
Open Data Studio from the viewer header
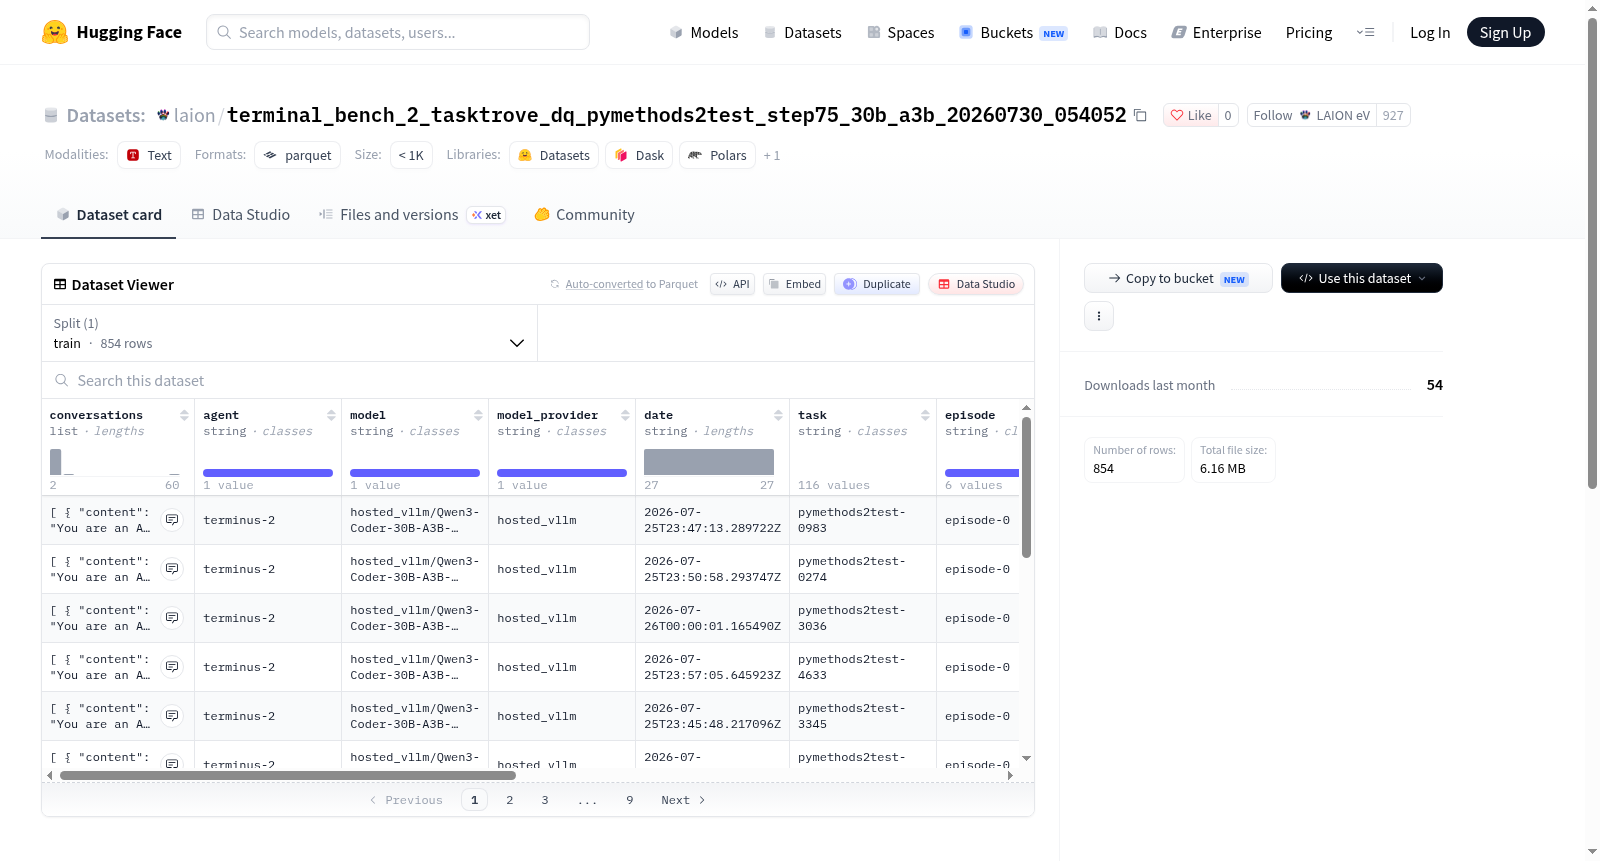(976, 284)
